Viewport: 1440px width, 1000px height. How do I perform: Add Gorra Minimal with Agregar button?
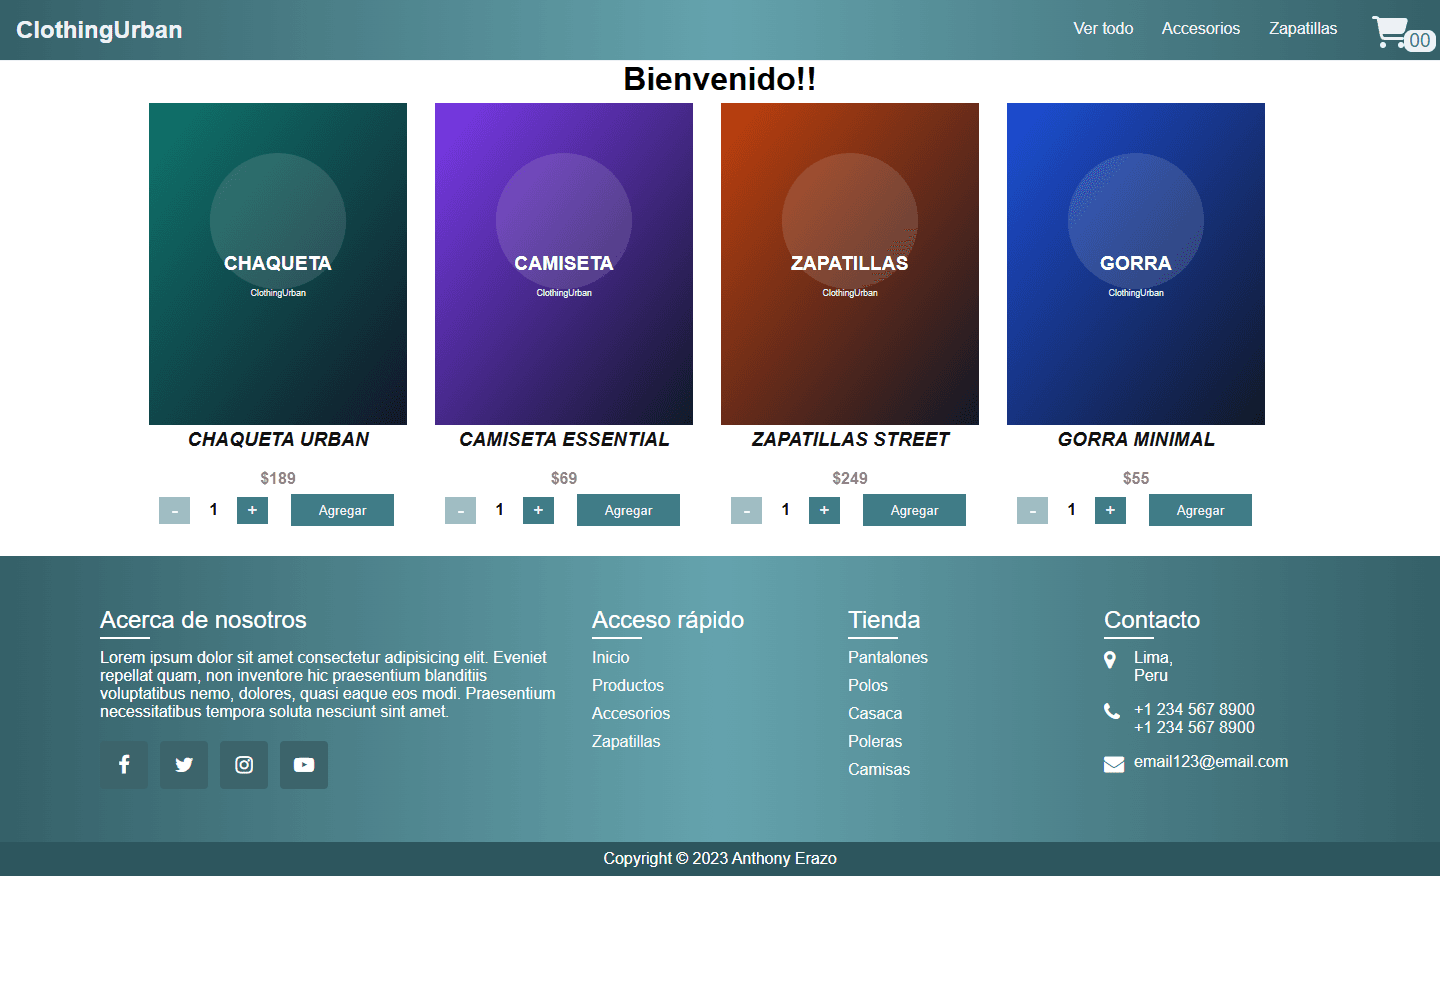click(x=1200, y=510)
